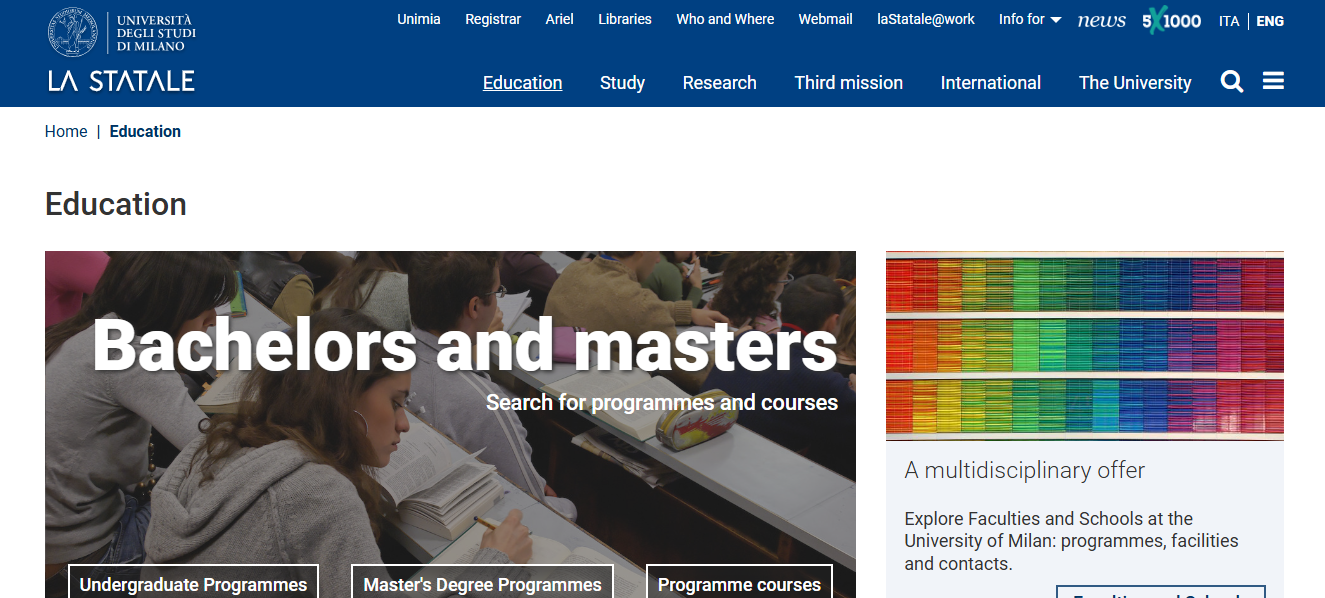Switch language to ITA
Viewport: 1325px width, 598px height.
[x=1229, y=21]
